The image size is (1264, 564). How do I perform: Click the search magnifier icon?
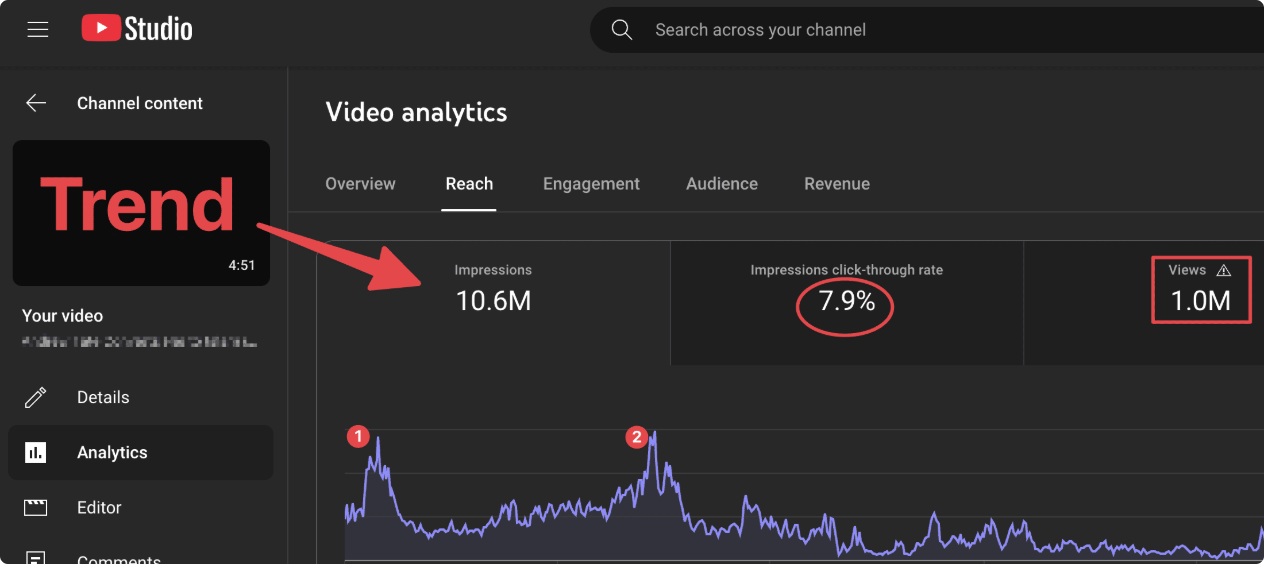click(x=622, y=30)
